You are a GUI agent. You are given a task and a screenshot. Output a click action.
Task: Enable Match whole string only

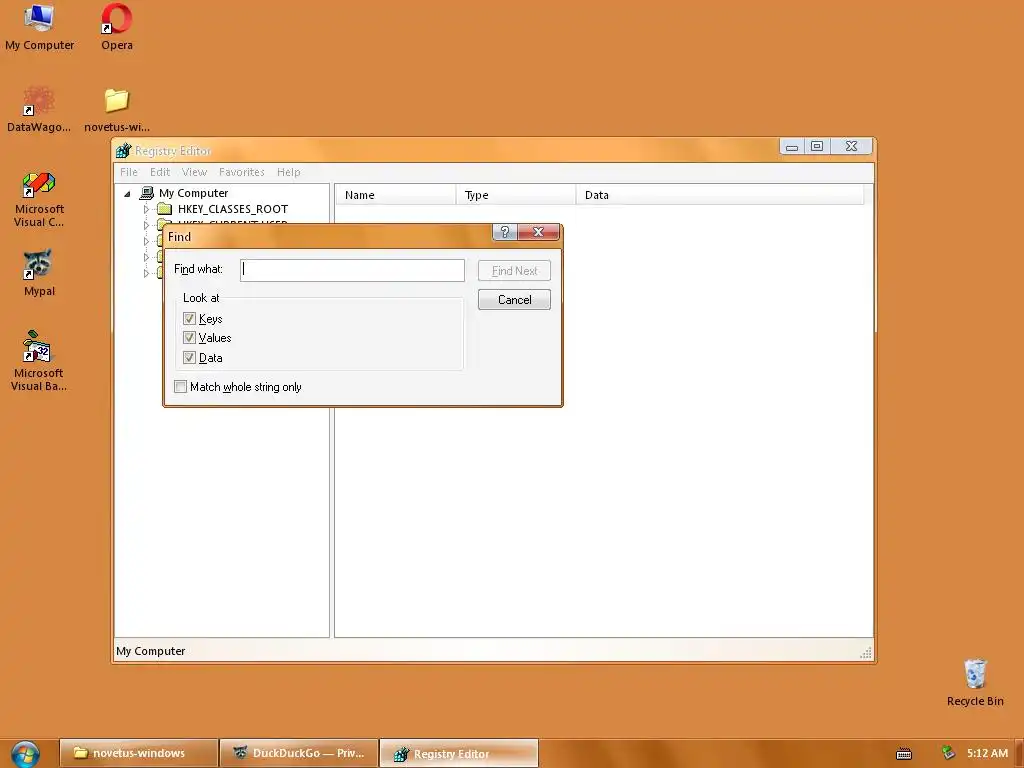point(181,387)
